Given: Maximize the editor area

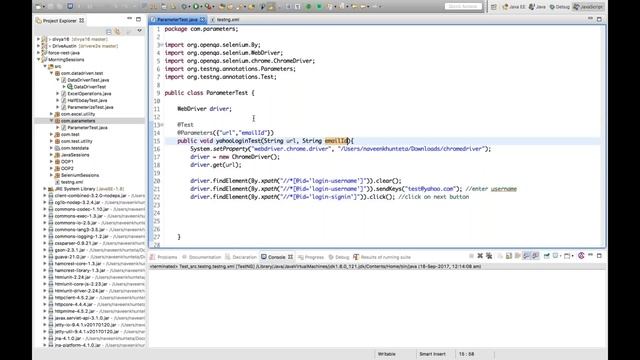Looking at the screenshot, I should (599, 19).
